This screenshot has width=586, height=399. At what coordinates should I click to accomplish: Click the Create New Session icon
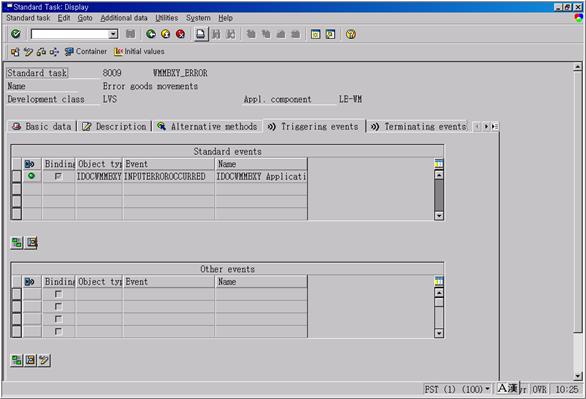(315, 34)
